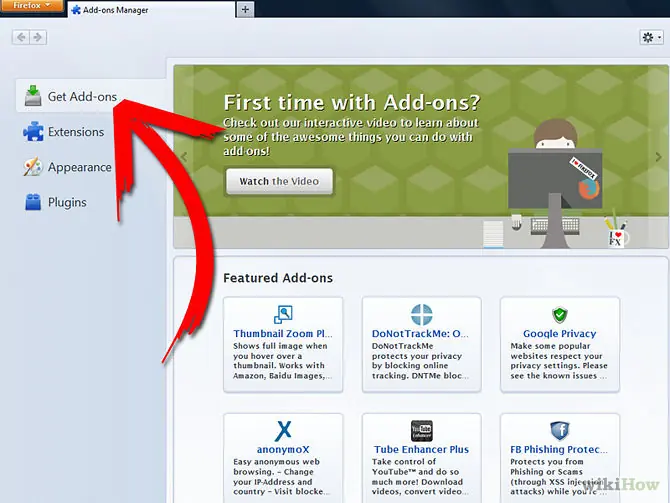Go forward with the right arrow button
670x503 pixels.
pos(38,38)
